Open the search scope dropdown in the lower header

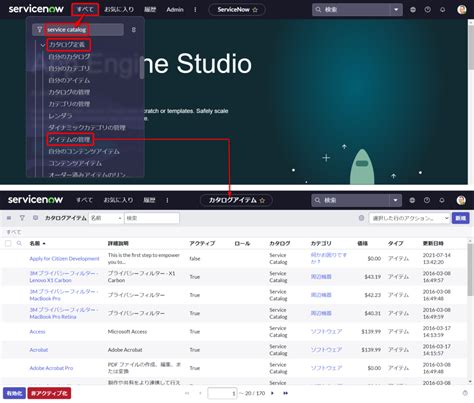point(395,200)
